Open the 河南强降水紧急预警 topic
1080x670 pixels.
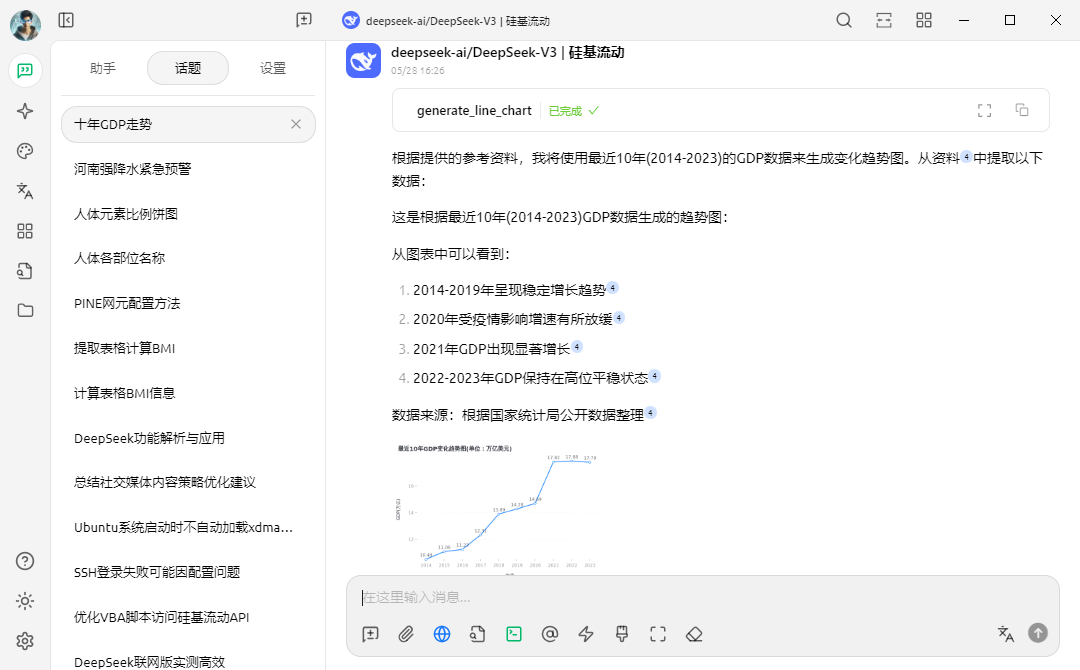(188, 169)
